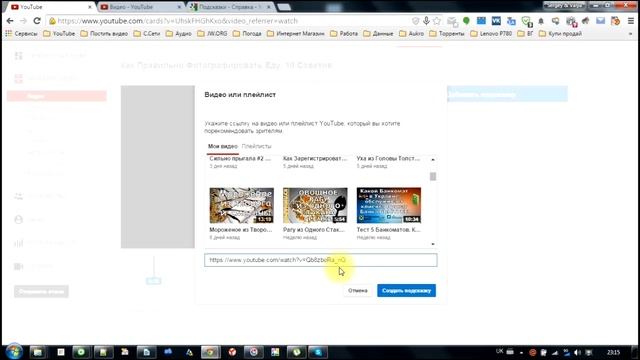Open File Explorer from the taskbar
This screenshot has width=640, height=360.
[x=38, y=352]
